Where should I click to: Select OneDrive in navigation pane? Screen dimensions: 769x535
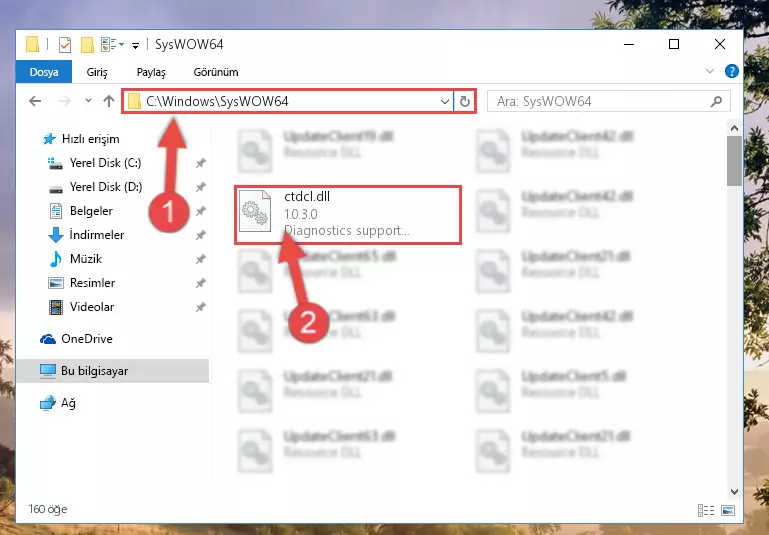click(x=87, y=339)
